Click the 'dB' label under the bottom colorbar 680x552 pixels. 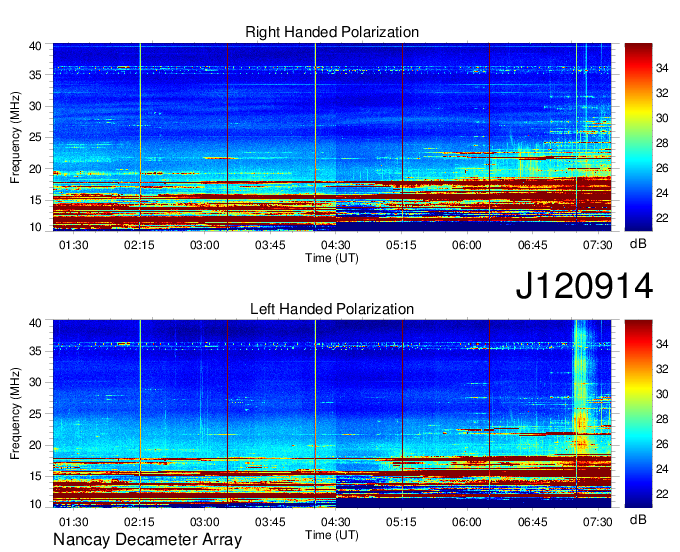coord(638,519)
